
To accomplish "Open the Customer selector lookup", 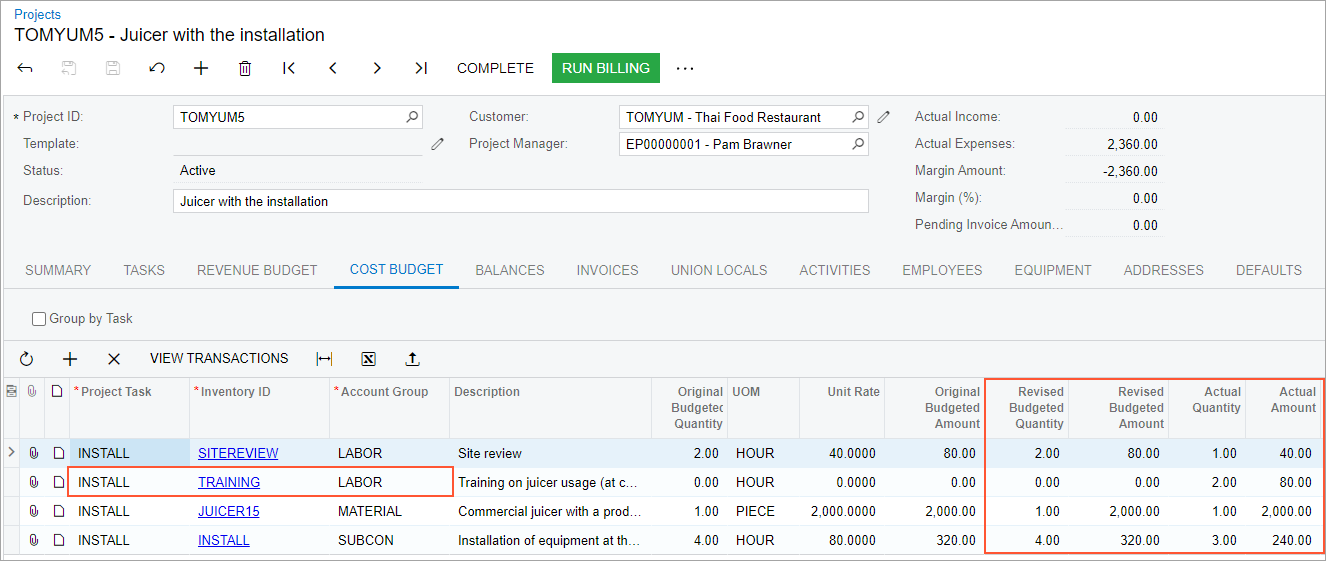I will (x=858, y=117).
